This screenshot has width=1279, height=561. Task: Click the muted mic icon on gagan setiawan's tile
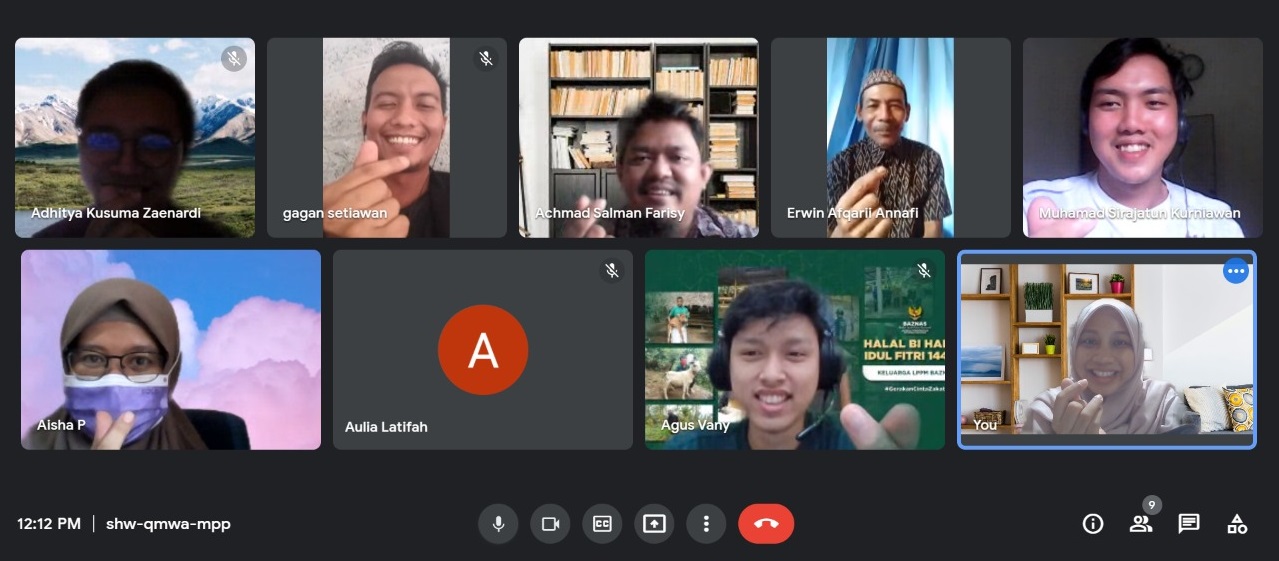486,59
